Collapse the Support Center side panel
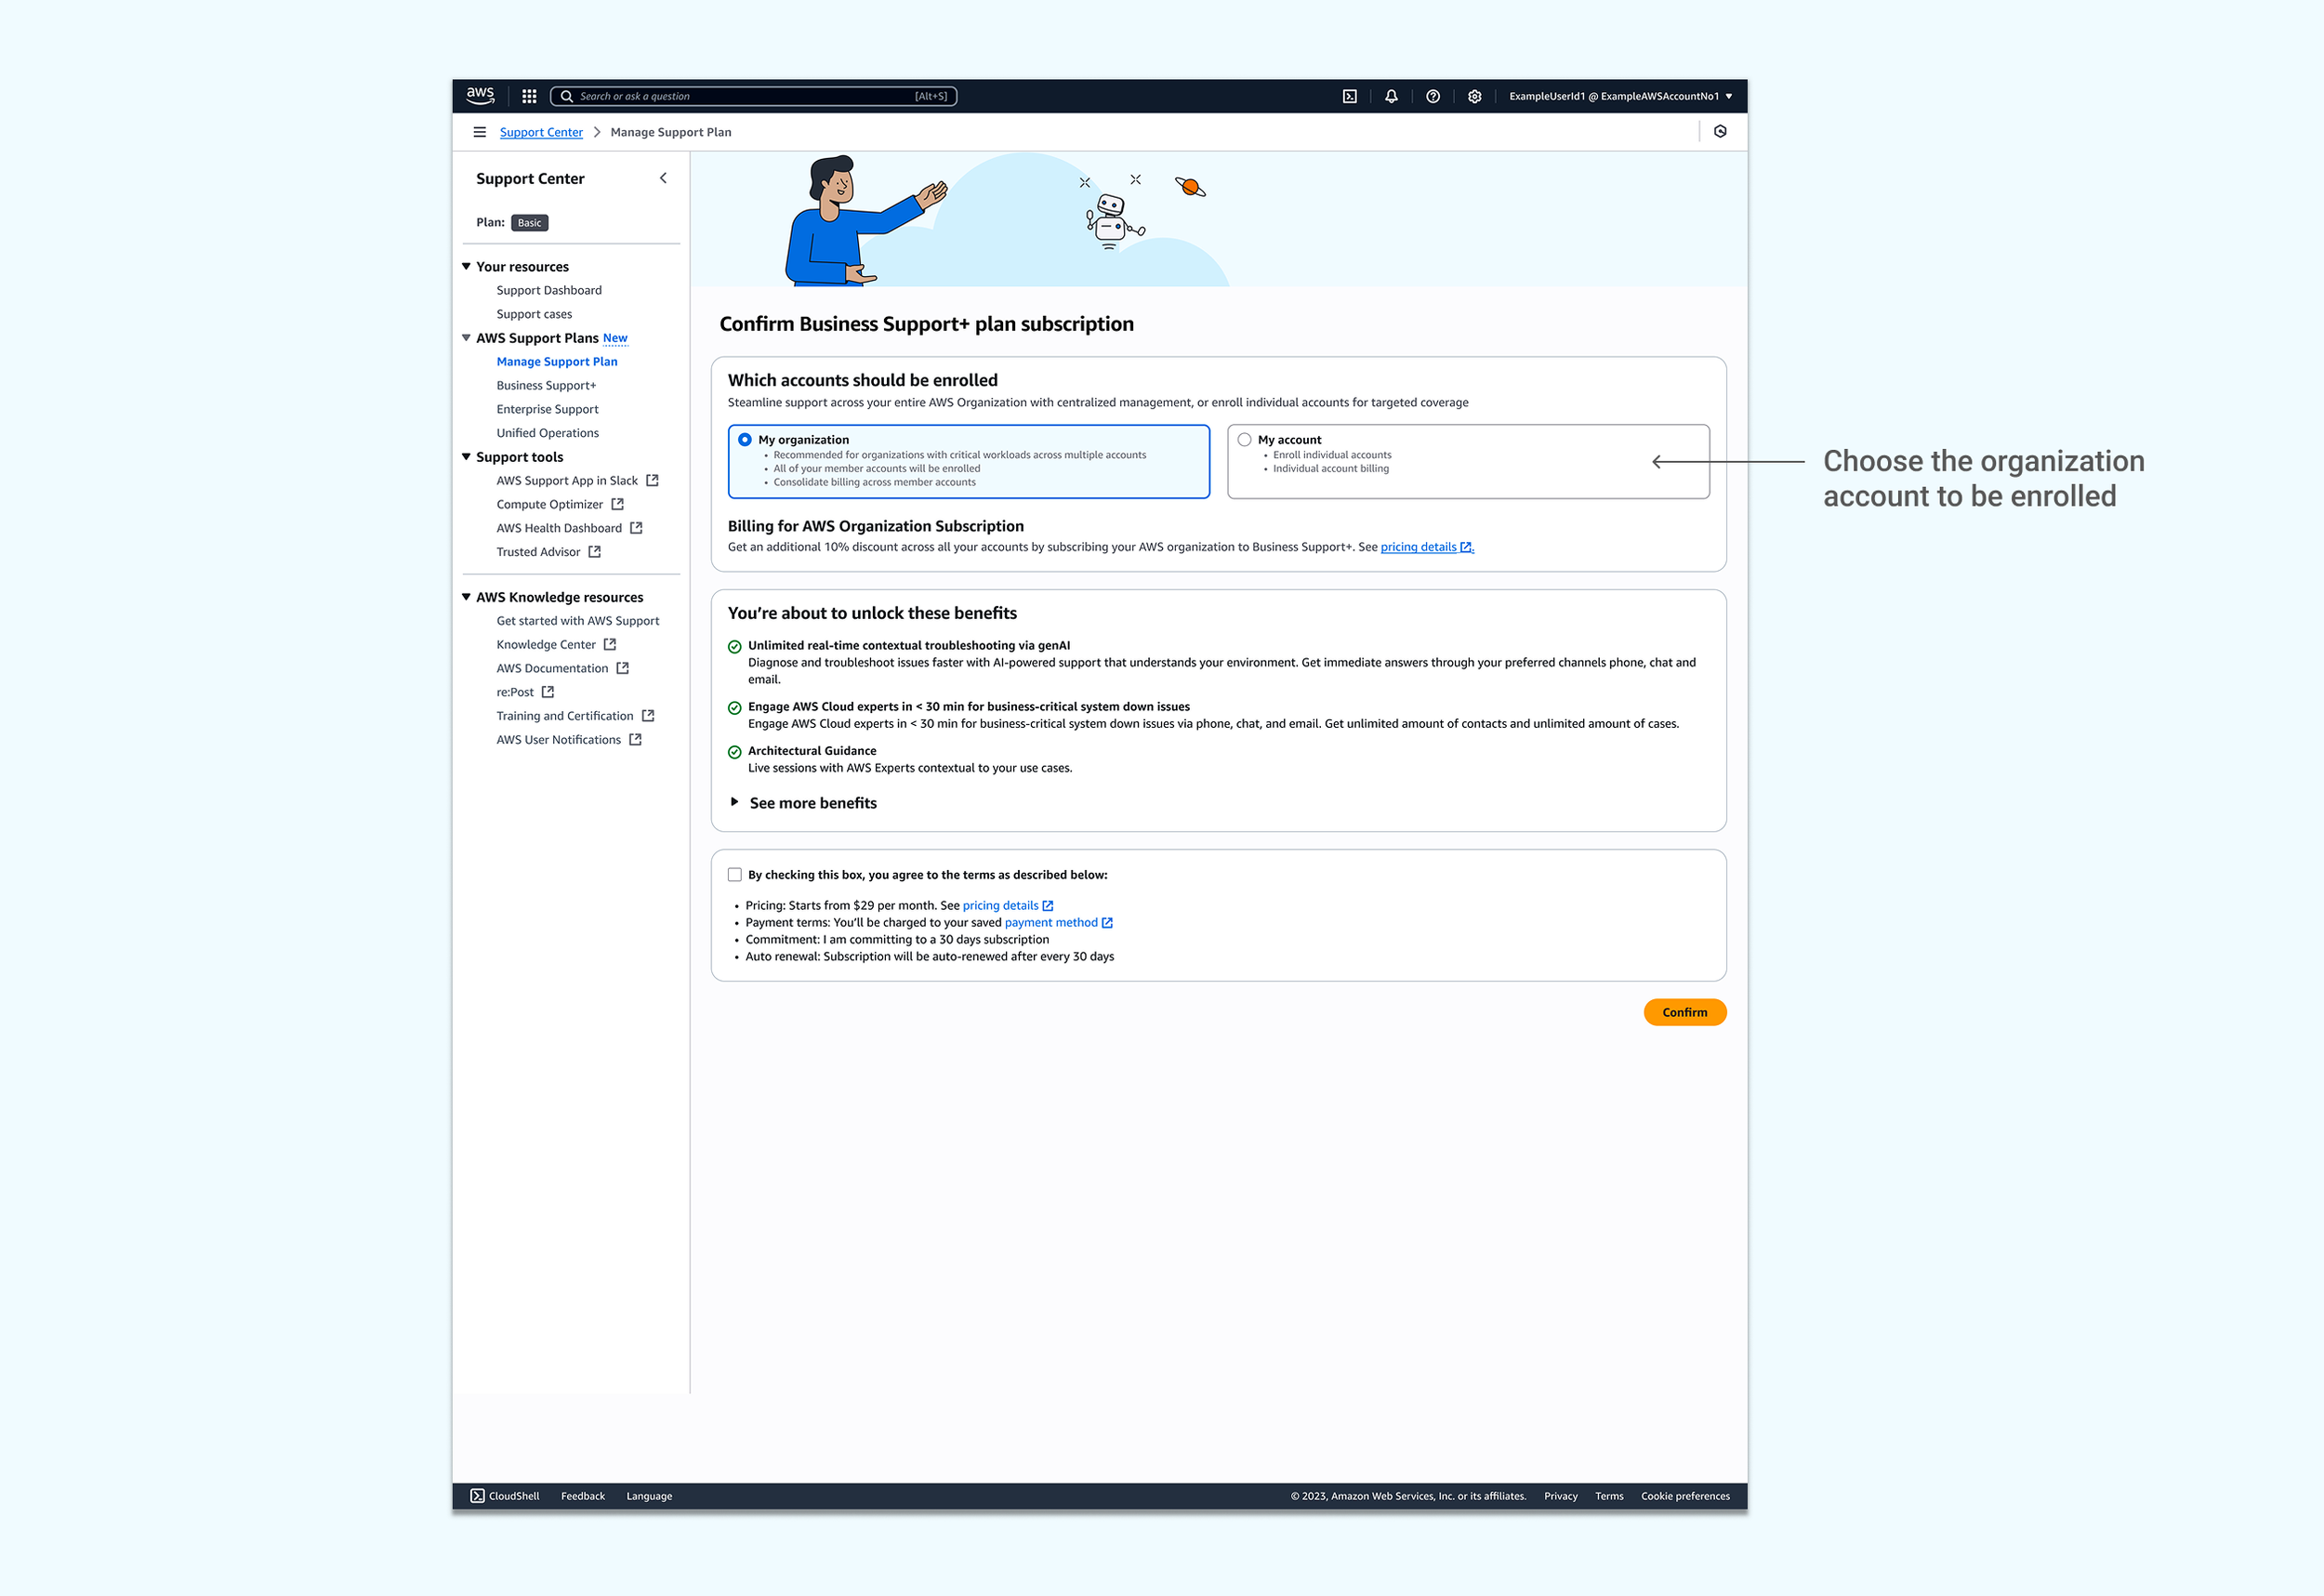The height and width of the screenshot is (1596, 2324). coord(663,178)
